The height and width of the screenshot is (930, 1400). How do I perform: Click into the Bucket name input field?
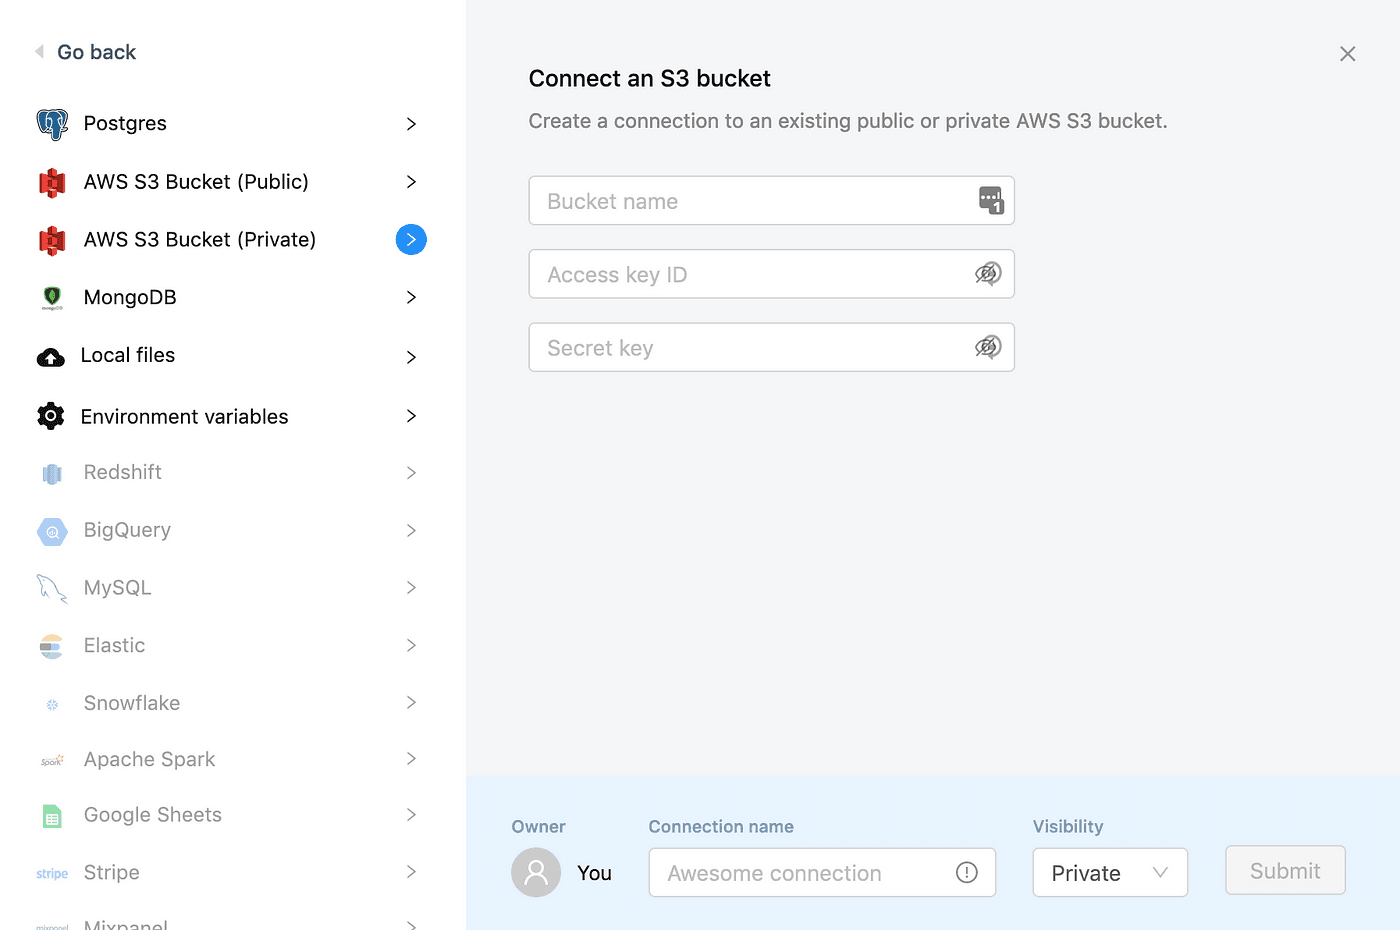pyautogui.click(x=750, y=201)
